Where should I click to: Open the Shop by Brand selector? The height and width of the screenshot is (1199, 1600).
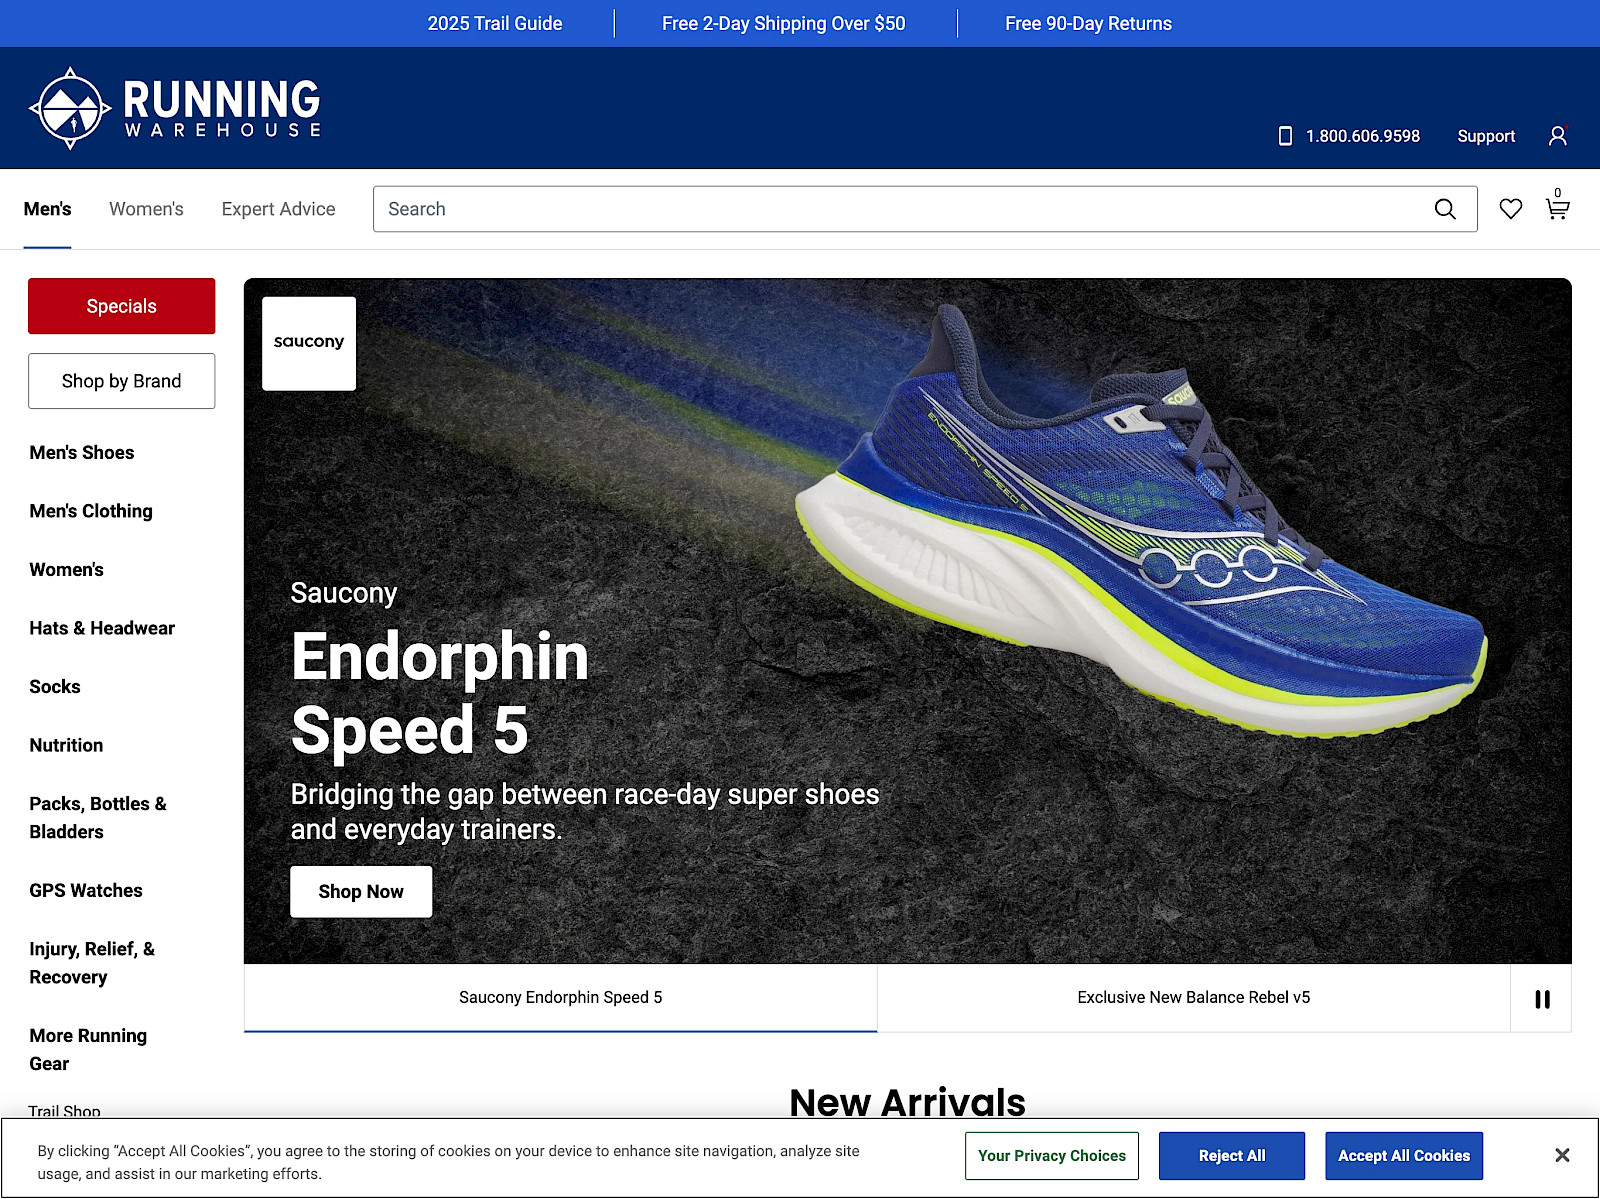[x=121, y=381]
